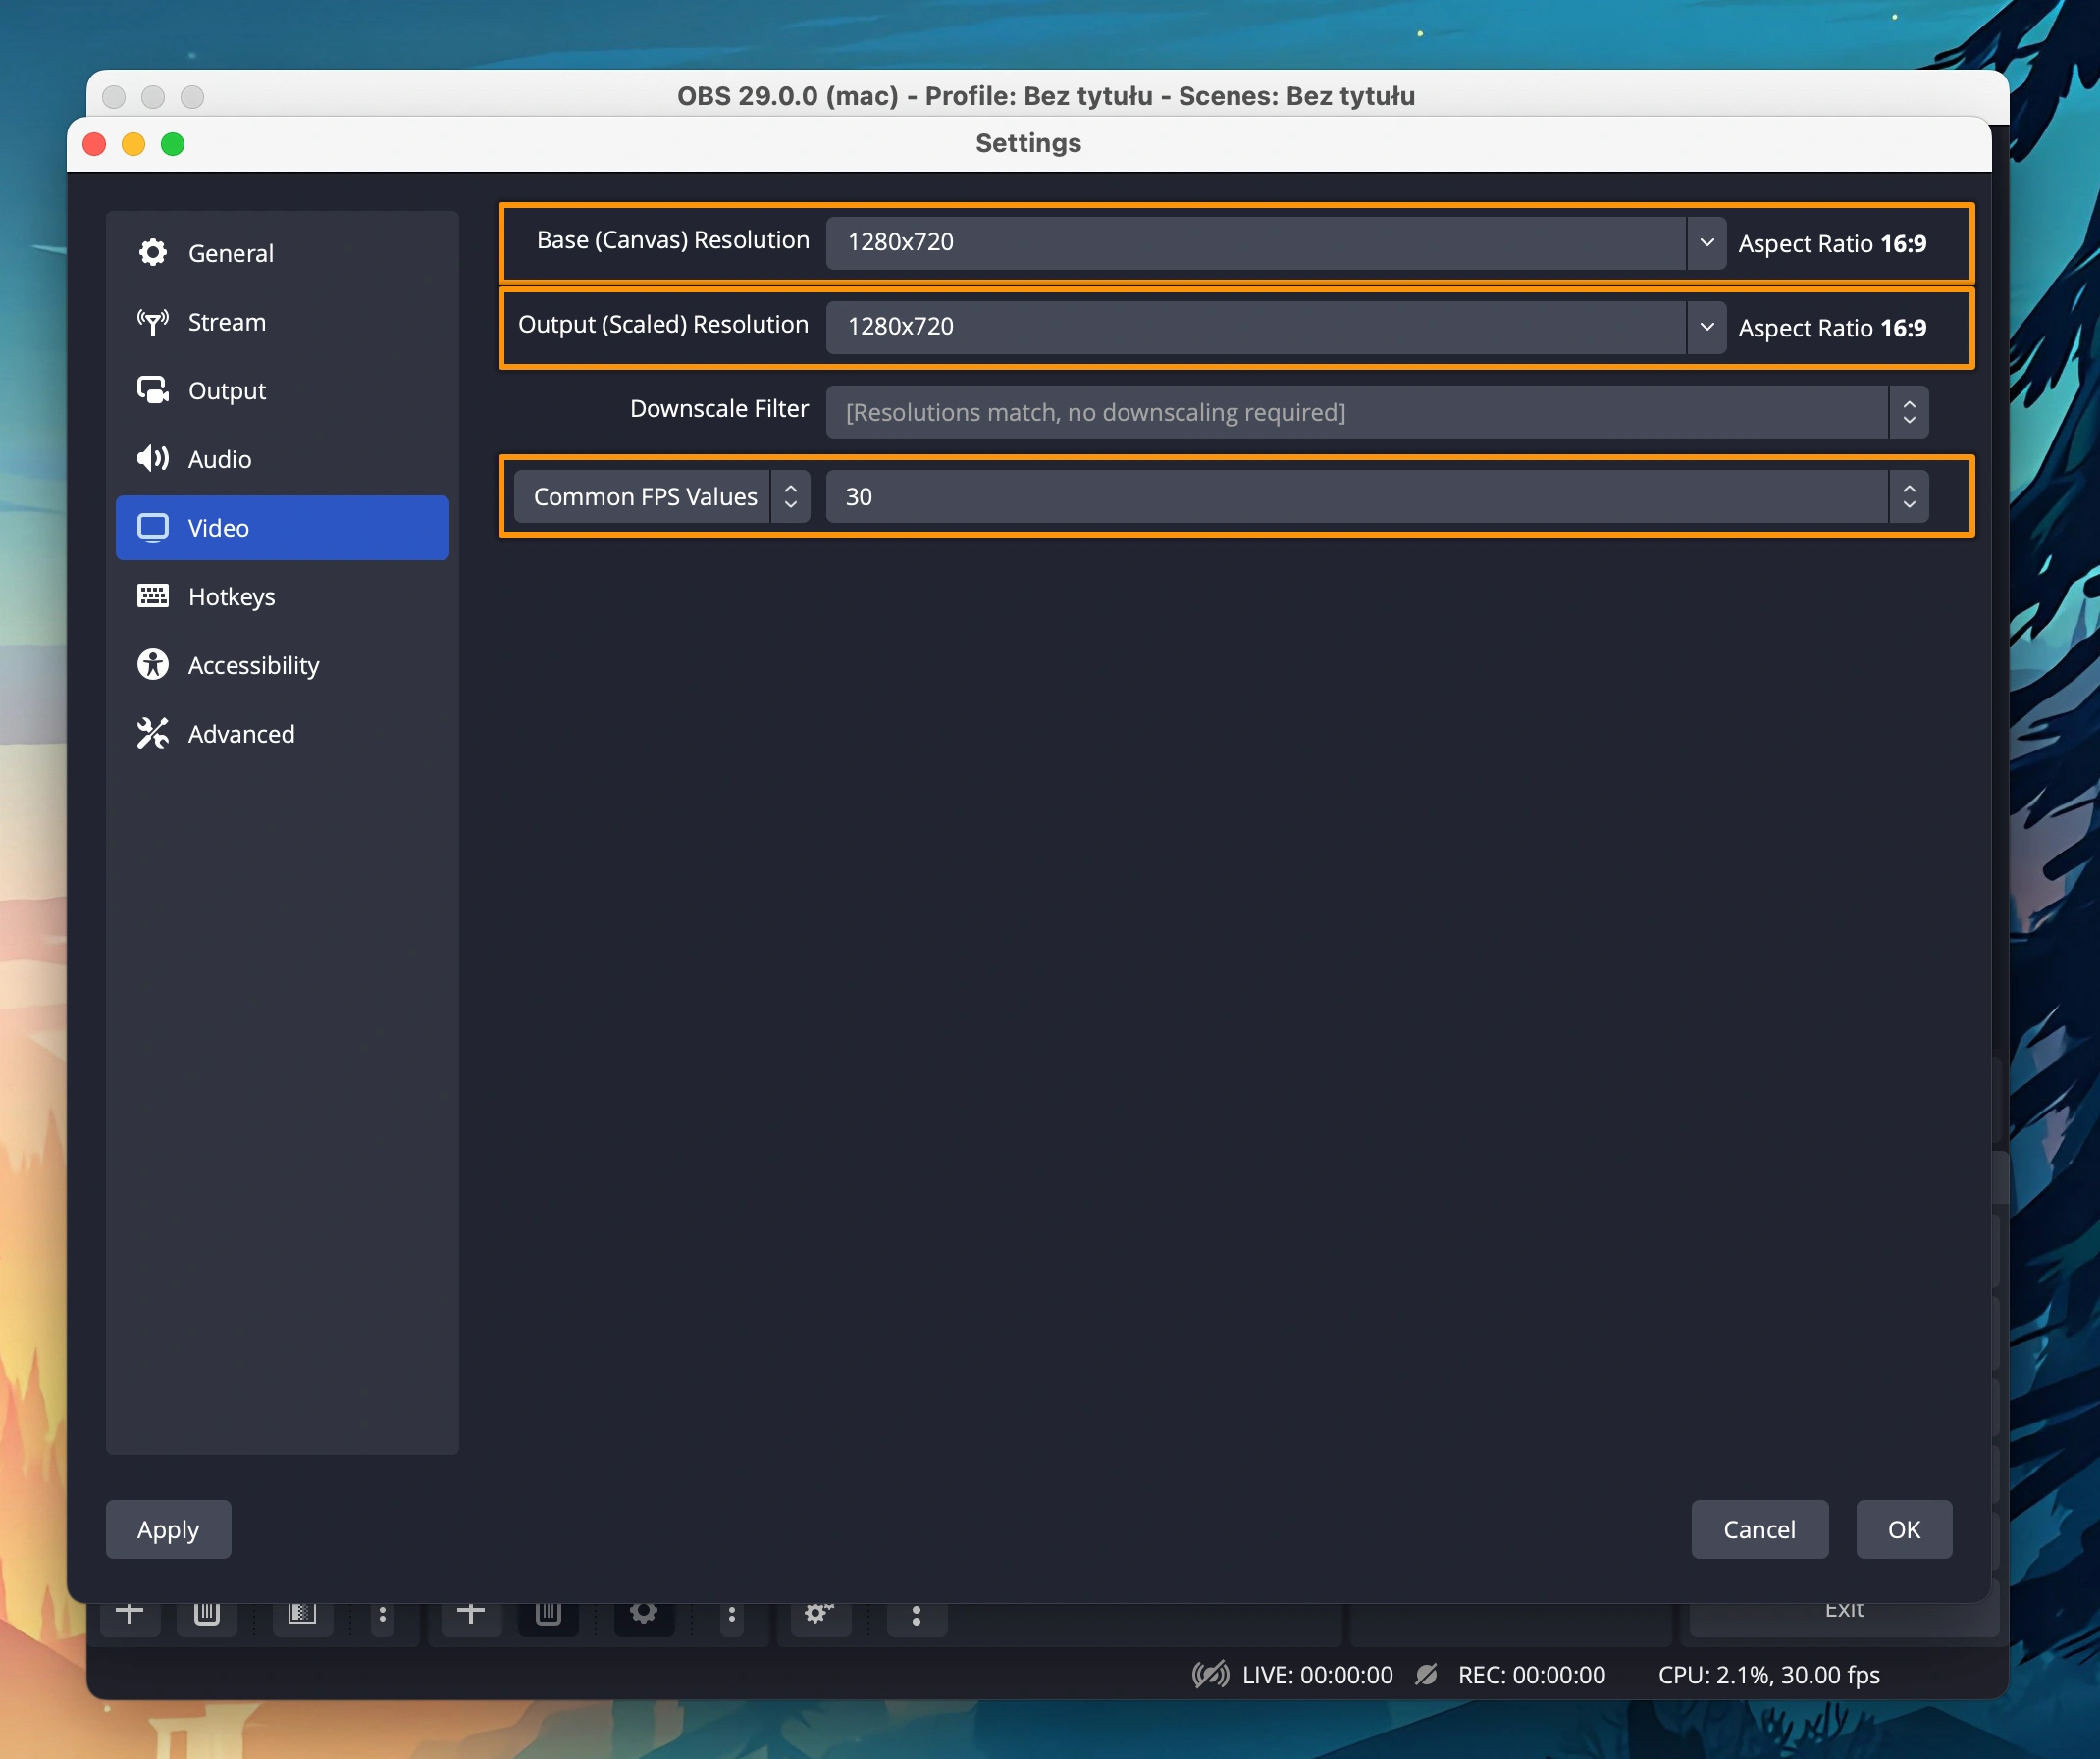Open the Downscale Filter dropdown
Viewport: 2100px width, 1759px height.
point(1375,412)
